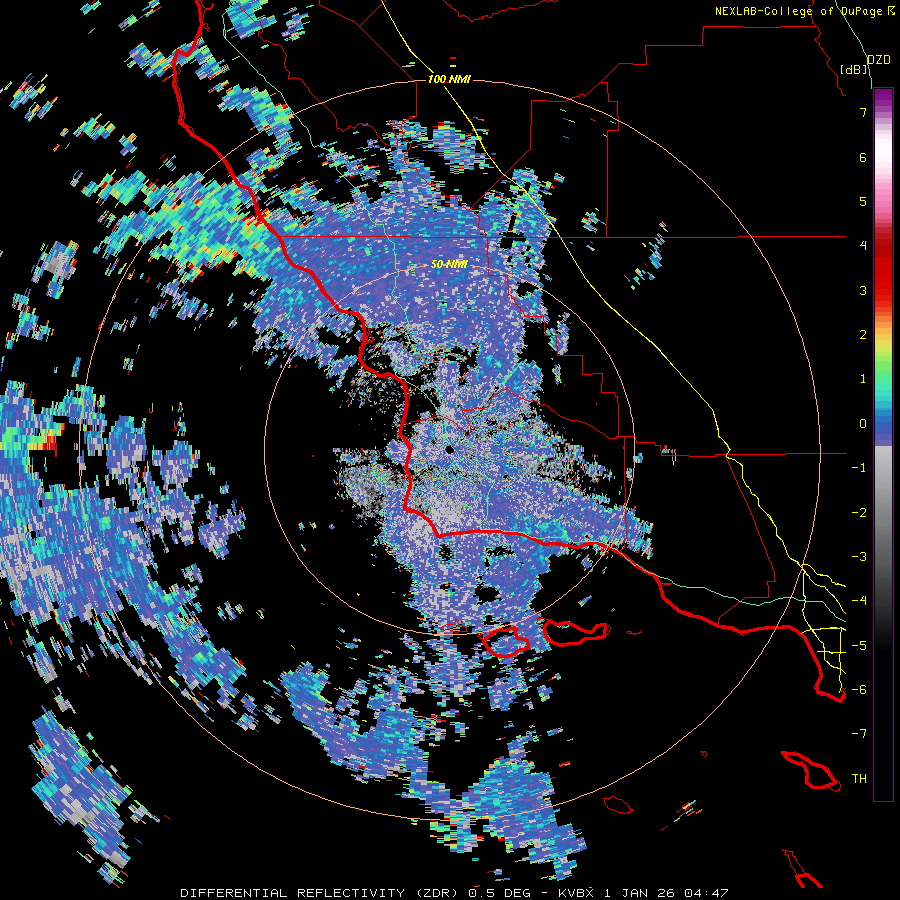
Task: Click the black radar site dot at center
Action: coord(449,449)
